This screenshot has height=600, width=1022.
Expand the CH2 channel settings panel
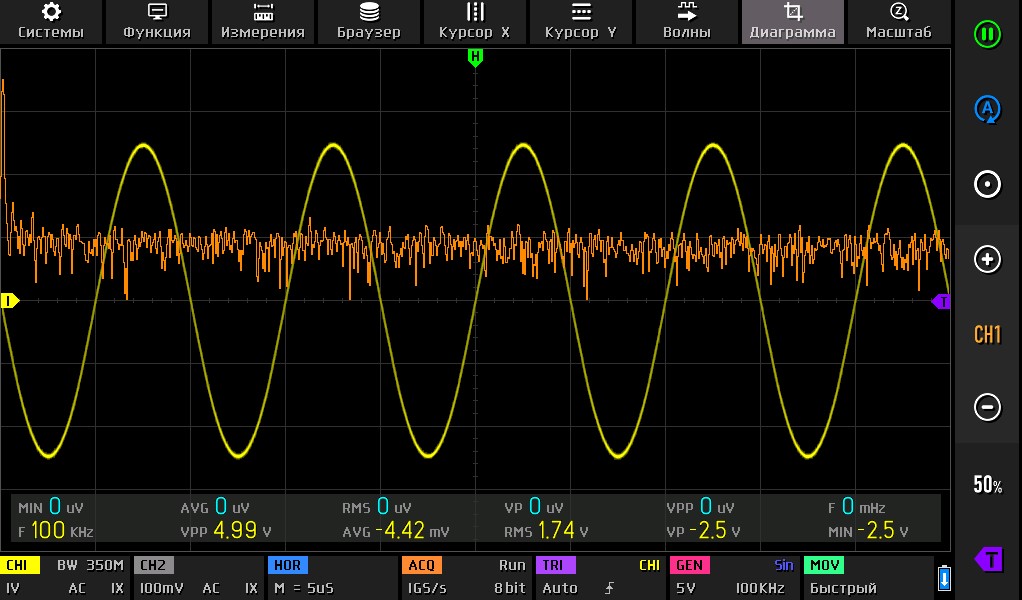(198, 577)
